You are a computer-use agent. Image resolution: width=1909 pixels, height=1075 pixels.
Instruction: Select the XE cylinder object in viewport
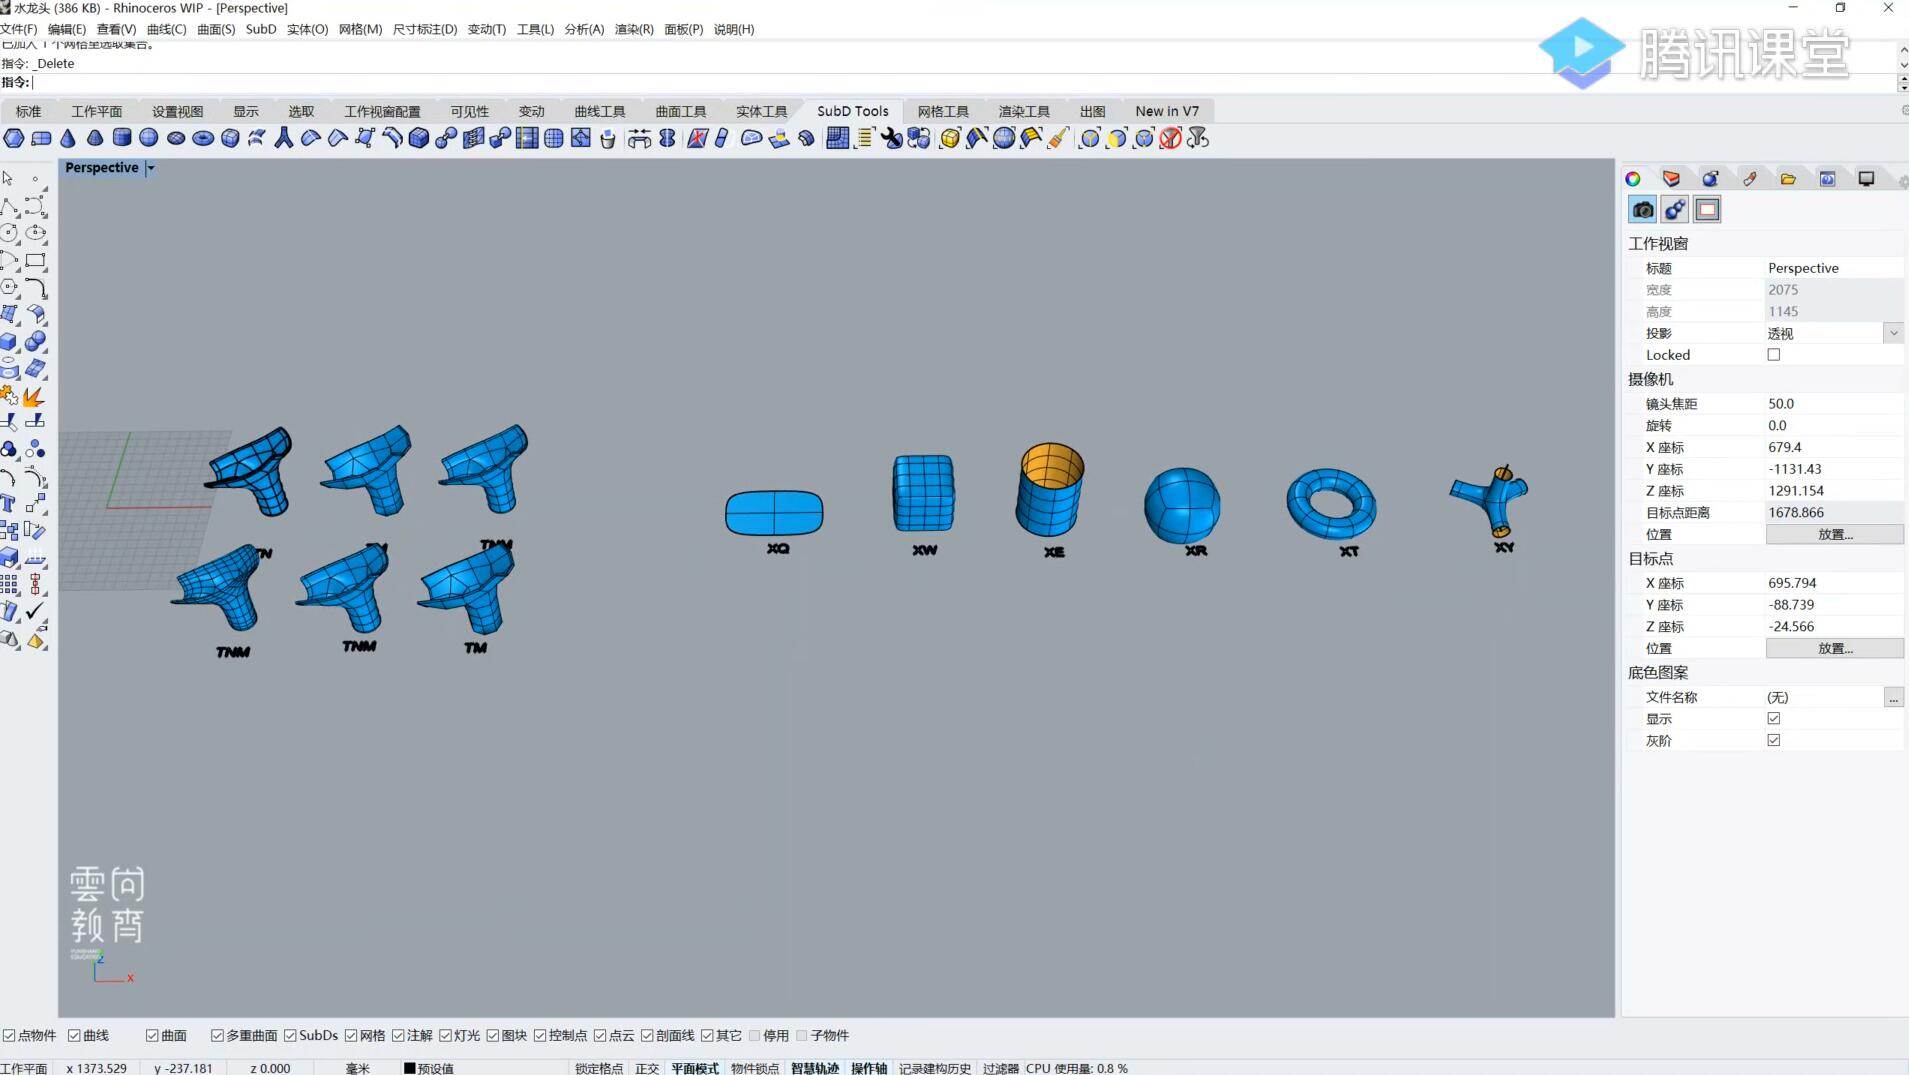(x=1050, y=489)
